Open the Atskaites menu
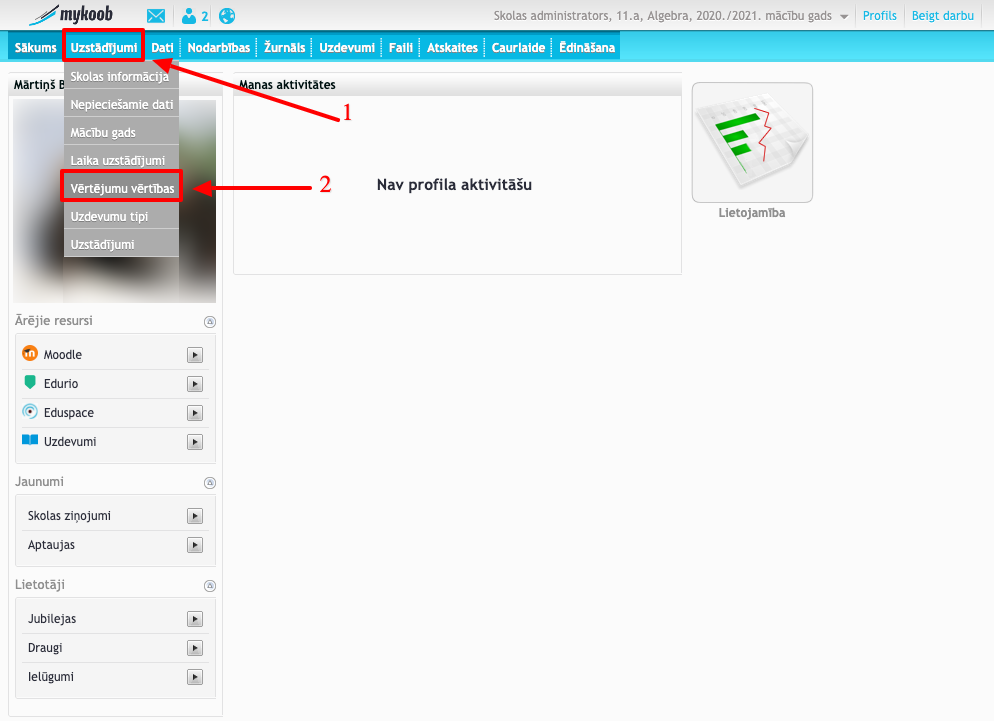 pos(452,48)
